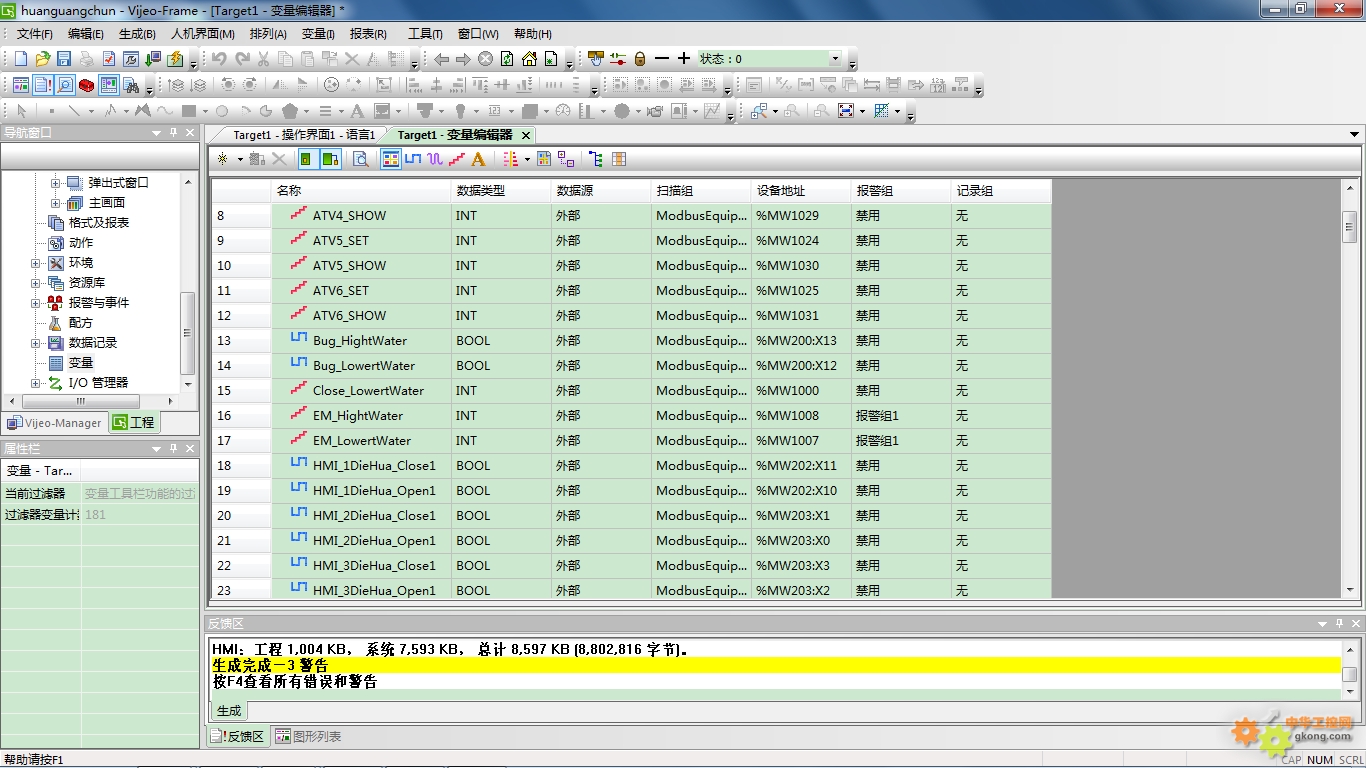Click the lightning build icon
The width and height of the screenshot is (1366, 768).
pyautogui.click(x=175, y=59)
